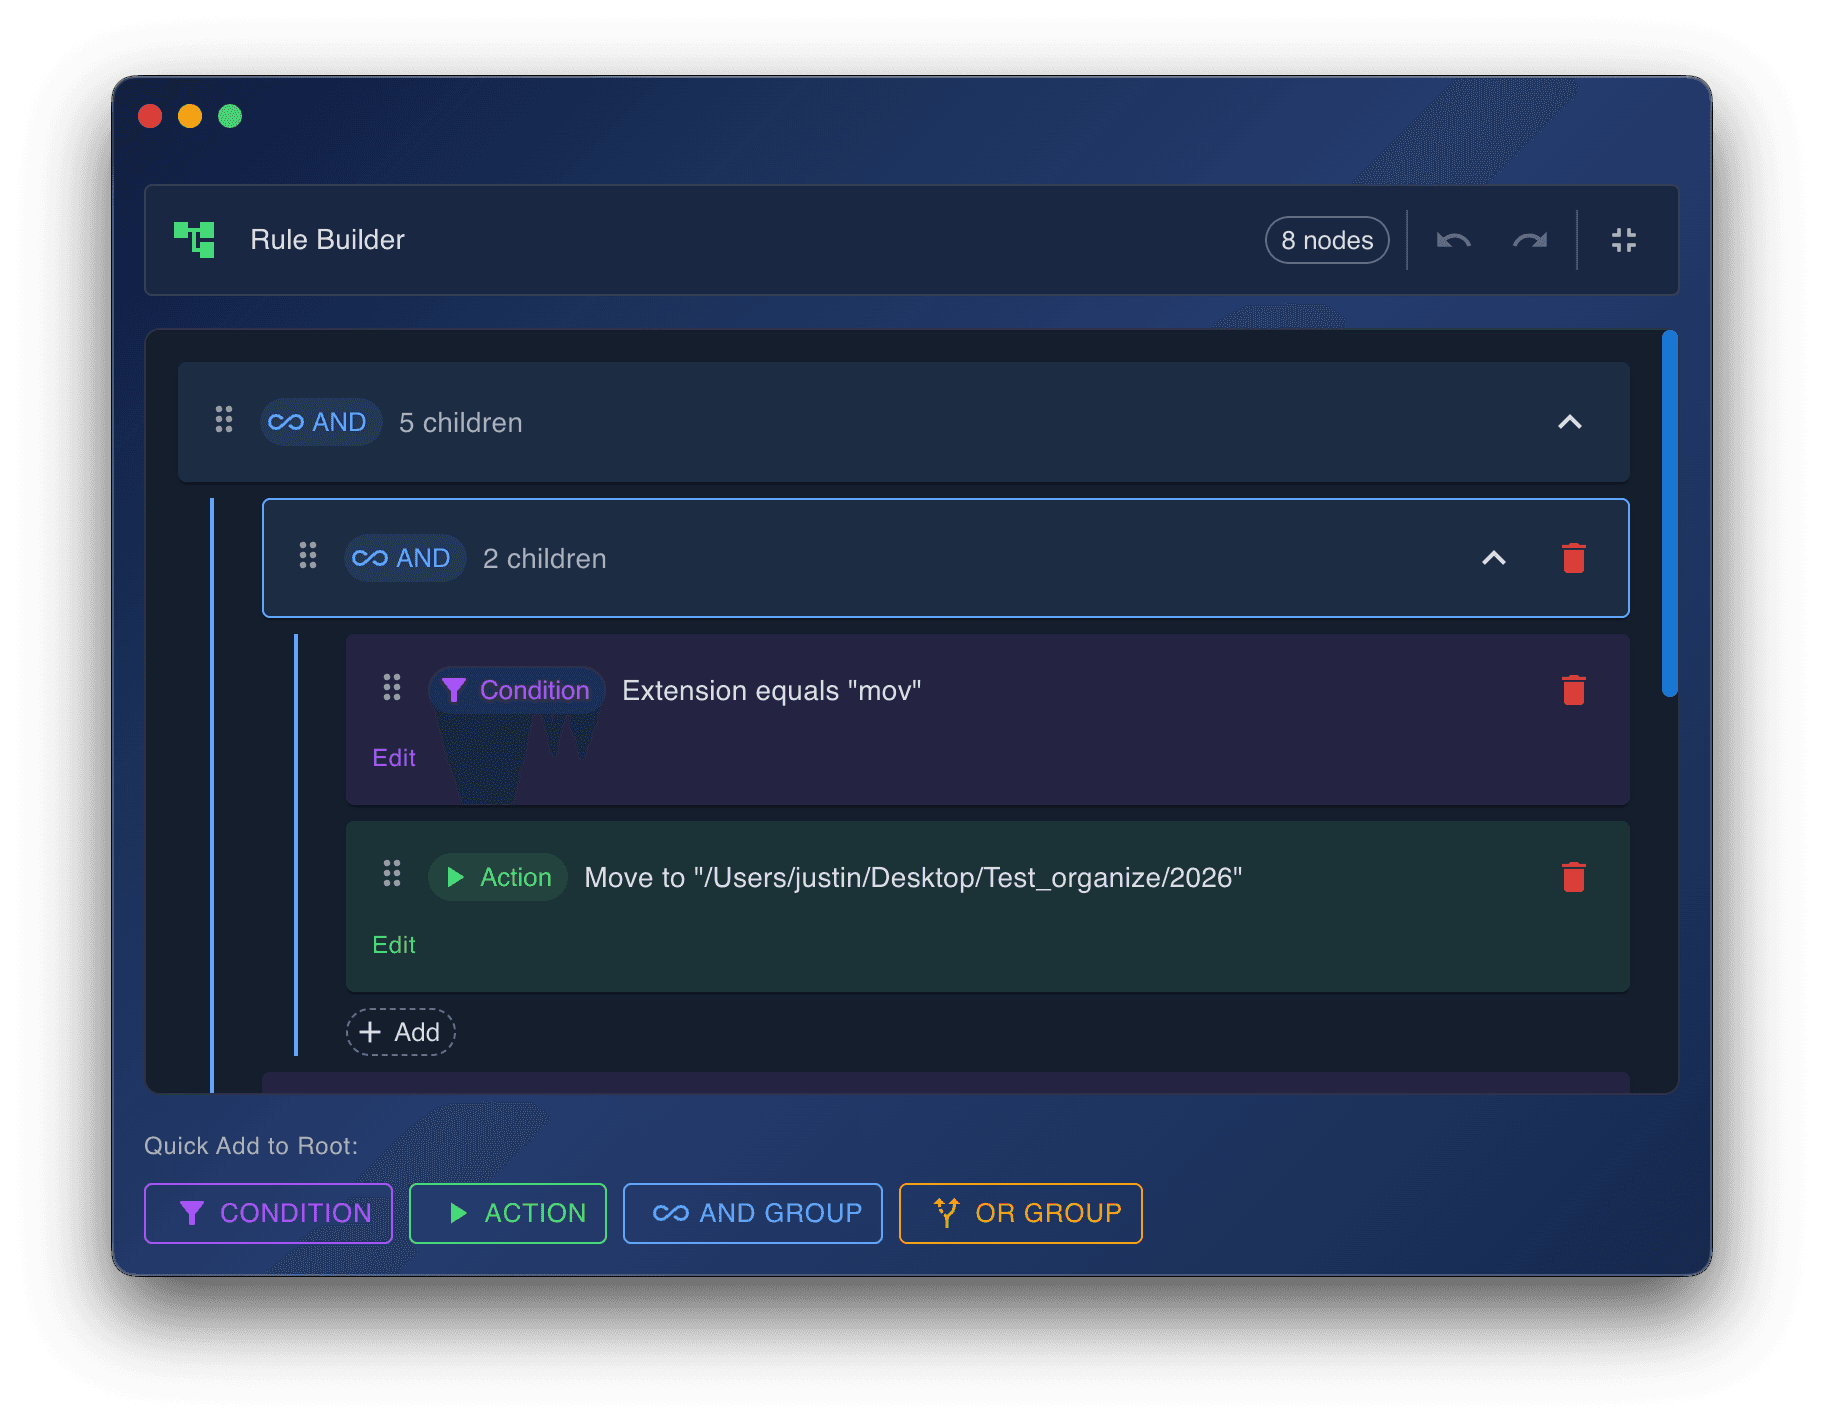Click the dashed Add button inside the group

click(400, 1032)
